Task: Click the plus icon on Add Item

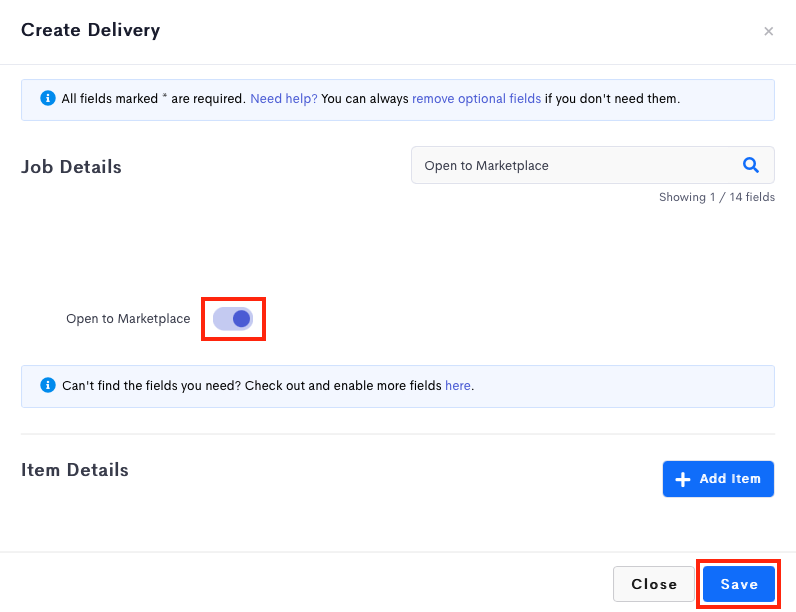Action: point(683,479)
